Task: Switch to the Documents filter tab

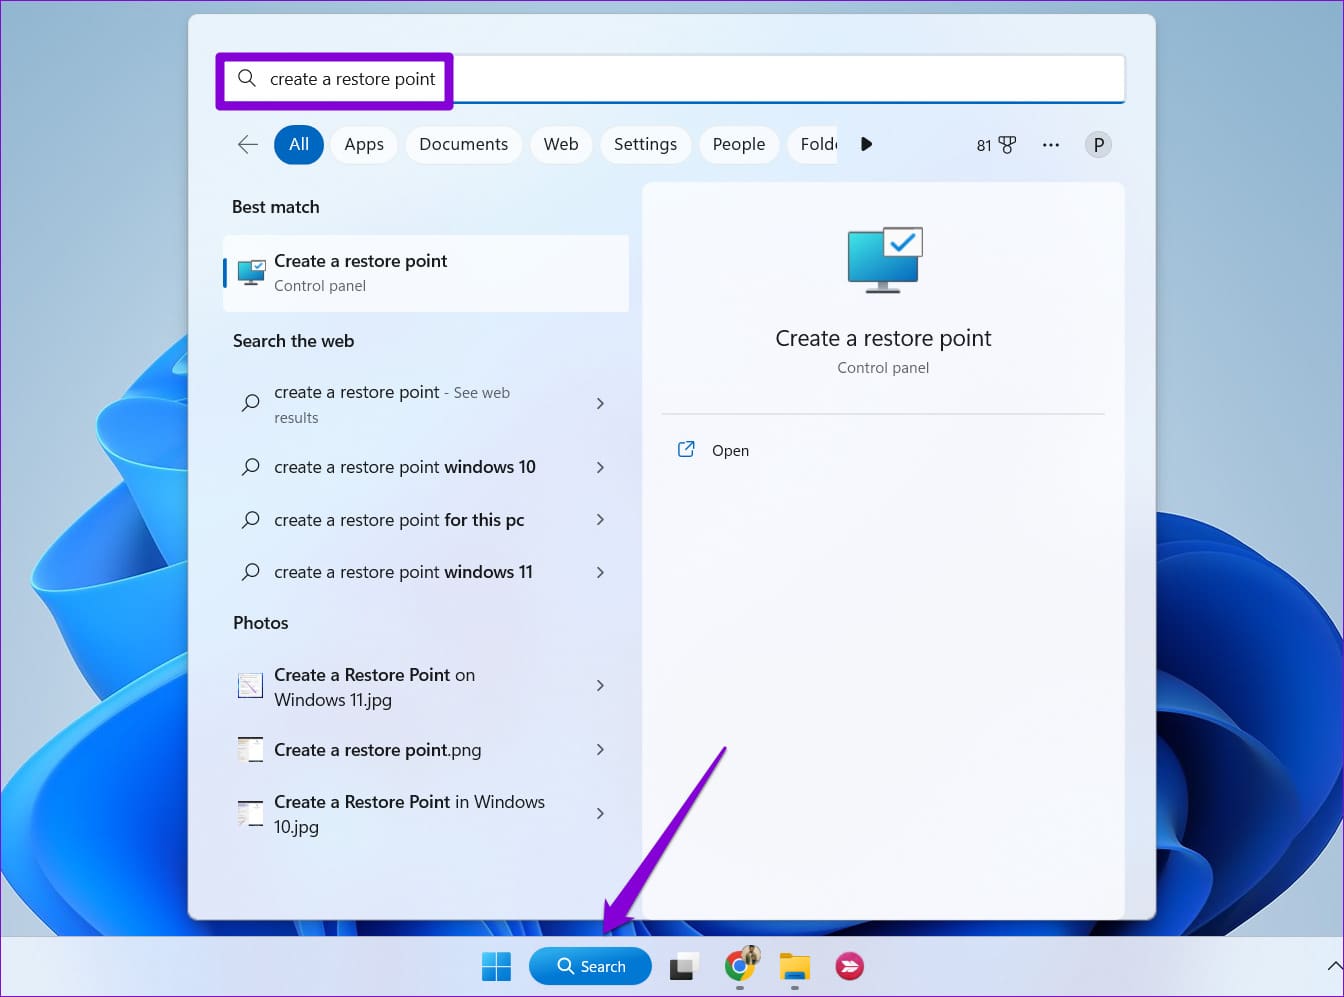Action: (463, 144)
